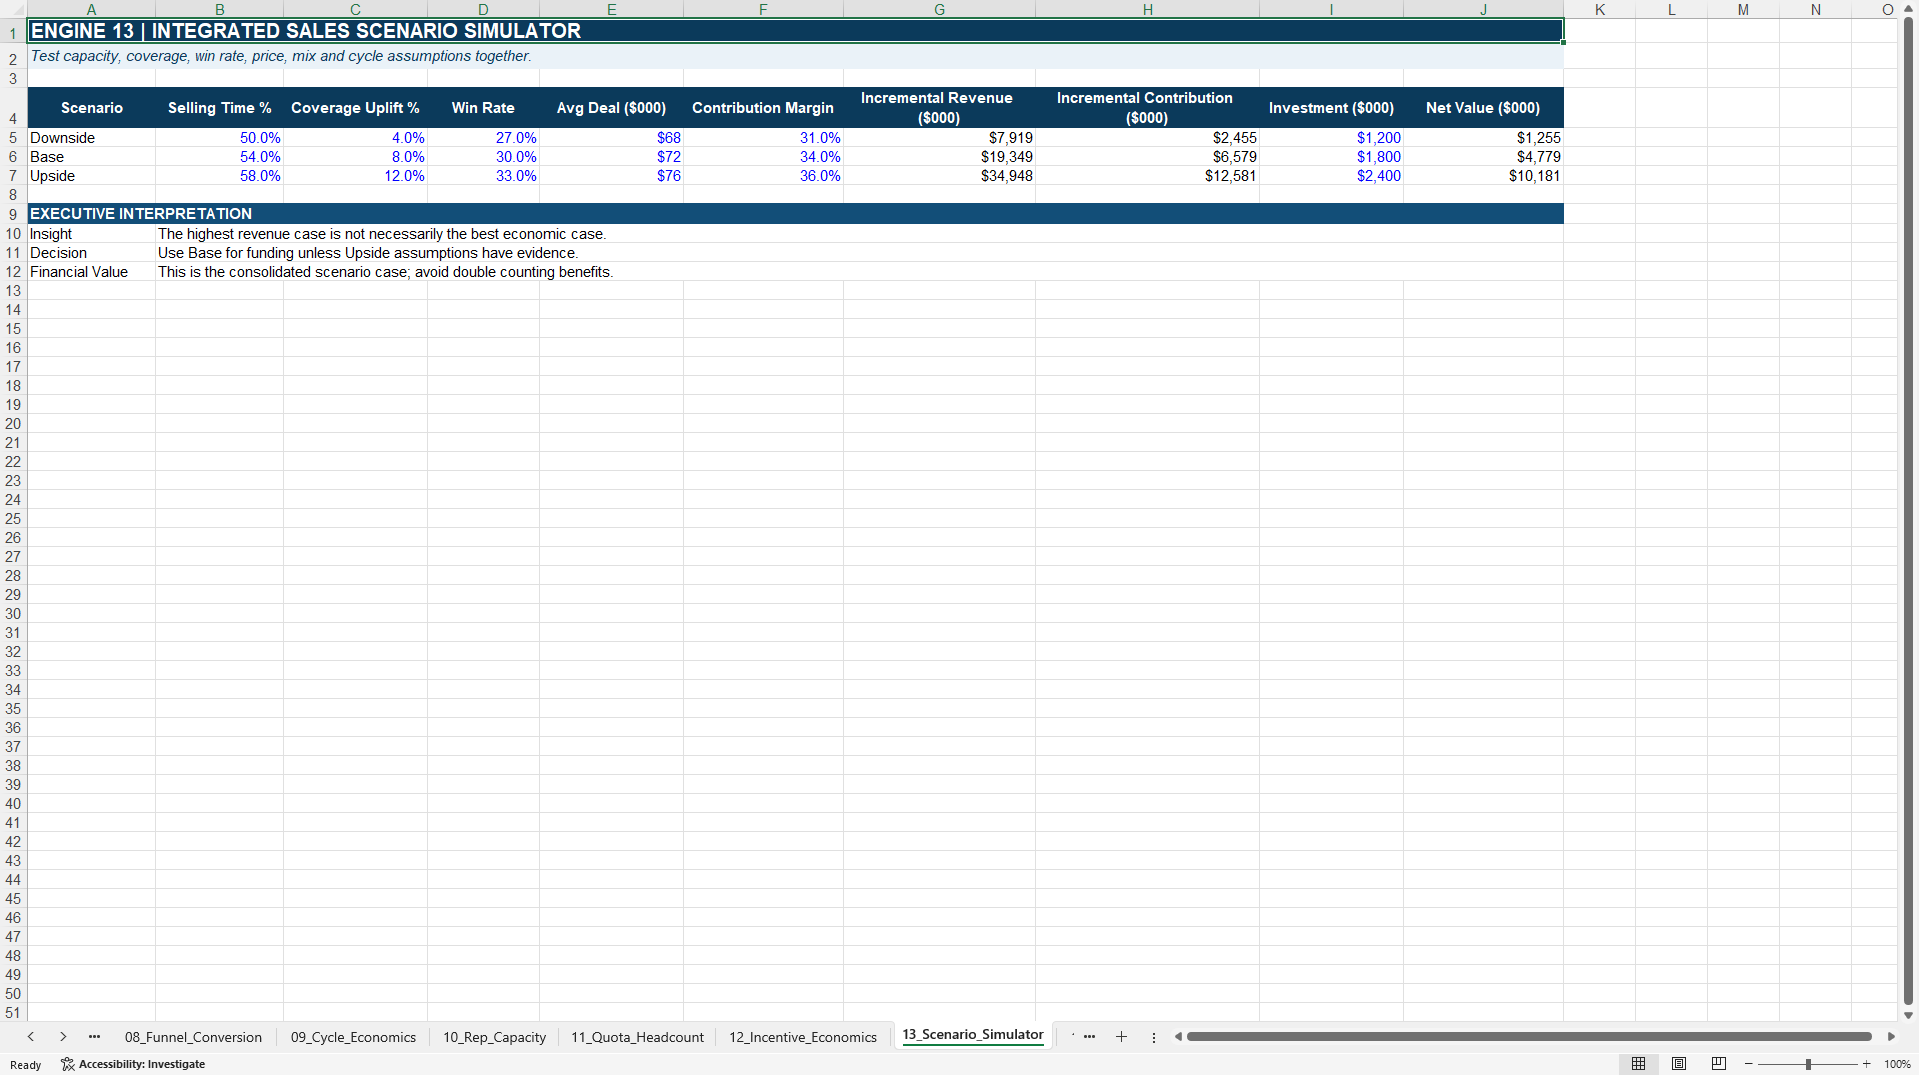This screenshot has height=1075, width=1919.
Task: Select the title cell ENGINE 13
Action: [x=795, y=31]
